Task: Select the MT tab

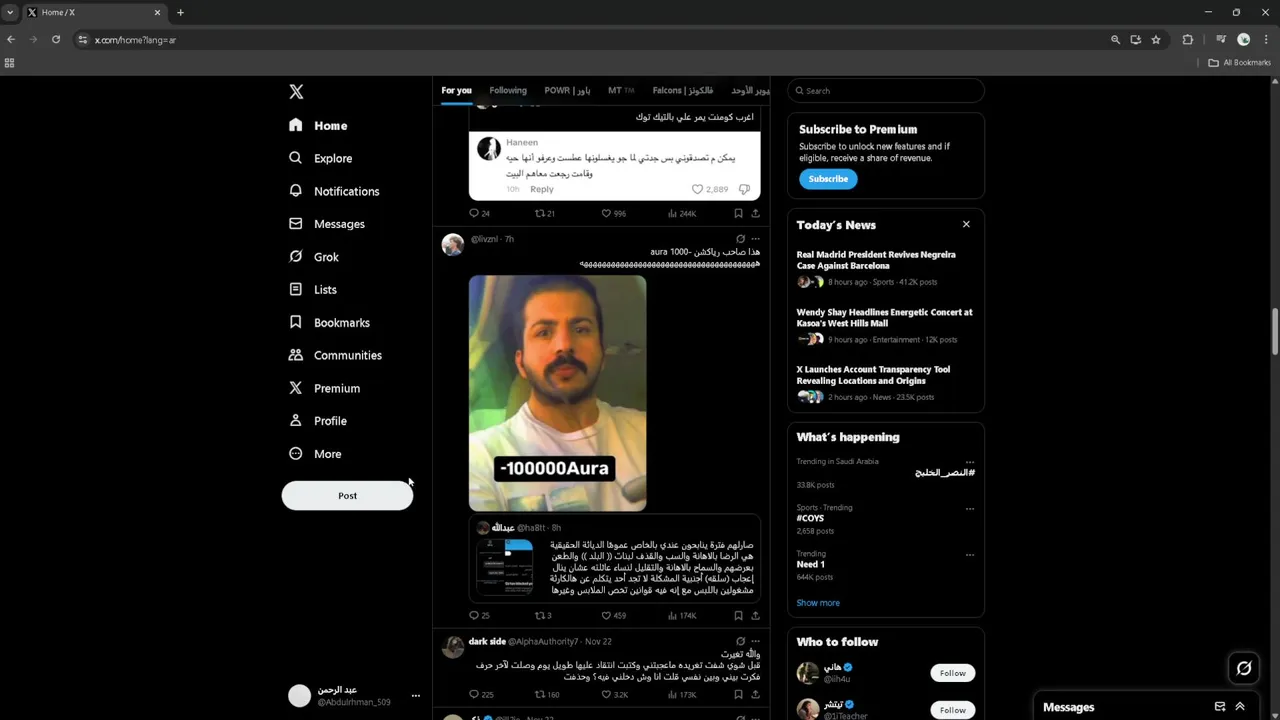Action: [x=621, y=90]
